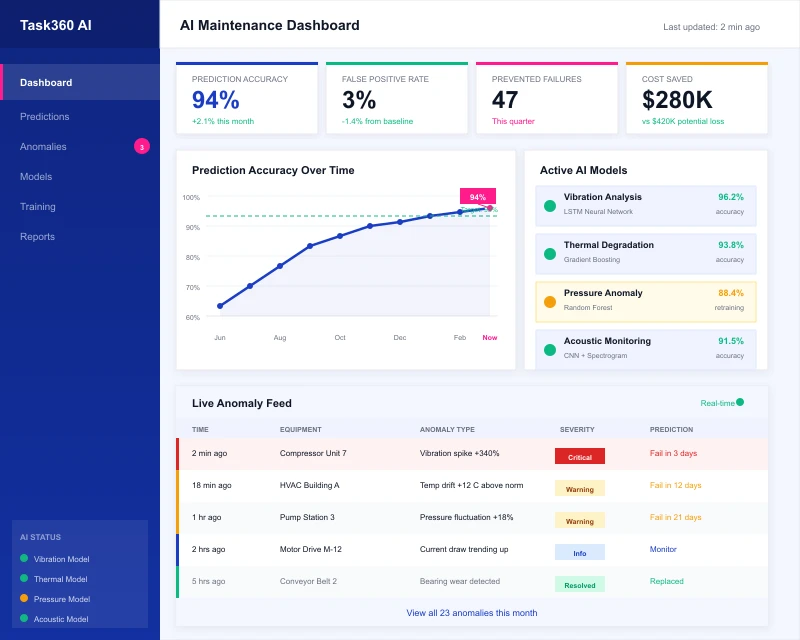Click View all 23 anomalies this month
Viewport: 800px width, 640px height.
point(471,613)
